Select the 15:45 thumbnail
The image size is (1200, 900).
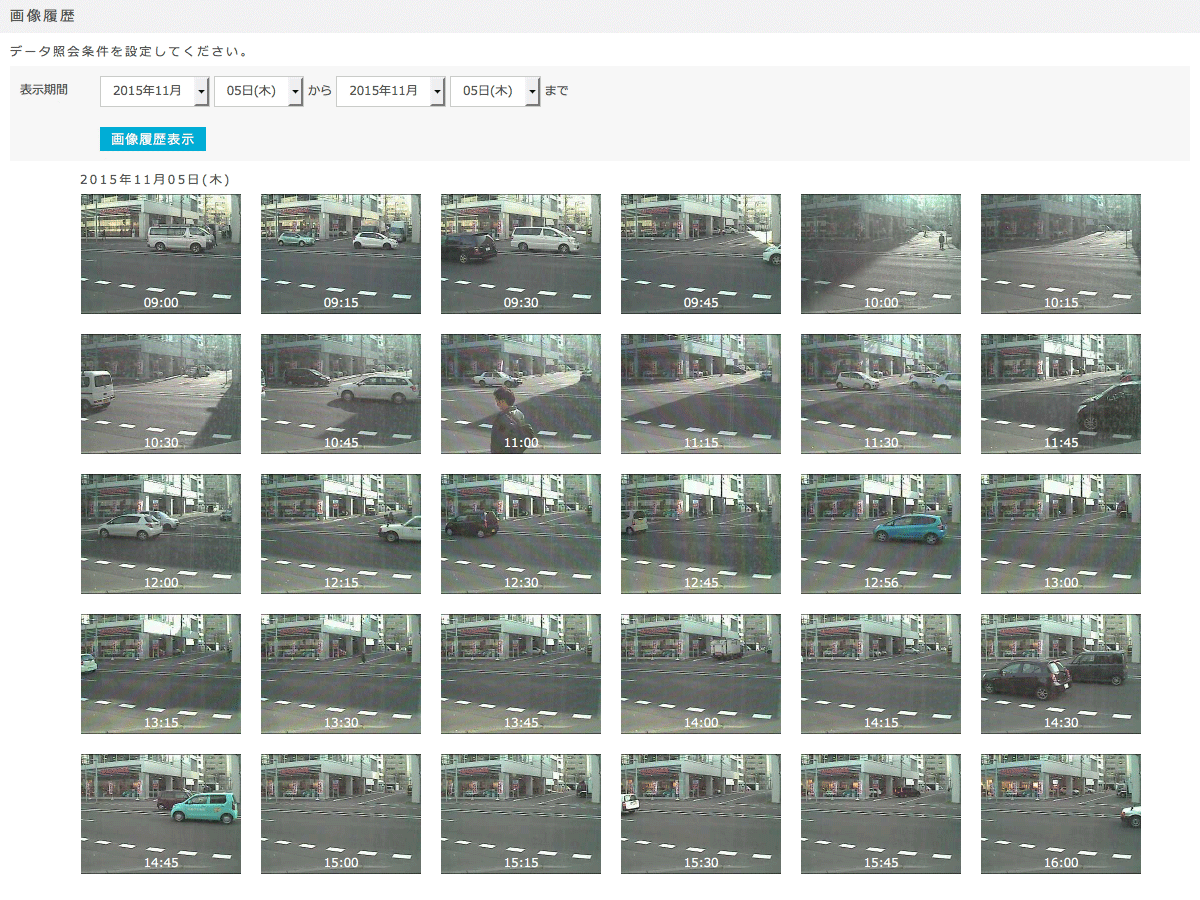point(881,814)
